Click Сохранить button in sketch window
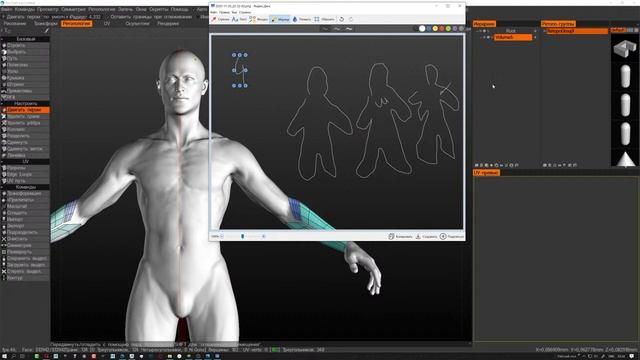The height and width of the screenshot is (360, 640). pyautogui.click(x=426, y=236)
